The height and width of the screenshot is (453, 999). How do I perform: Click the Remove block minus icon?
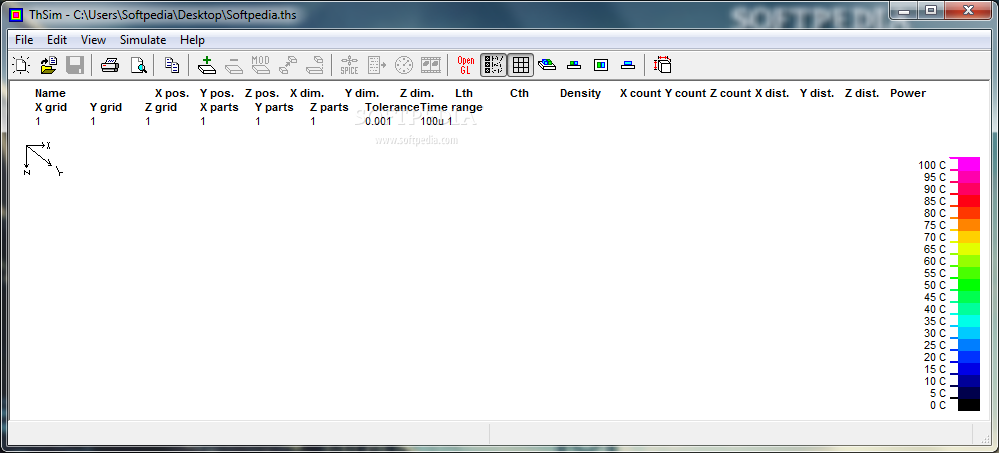click(x=234, y=65)
